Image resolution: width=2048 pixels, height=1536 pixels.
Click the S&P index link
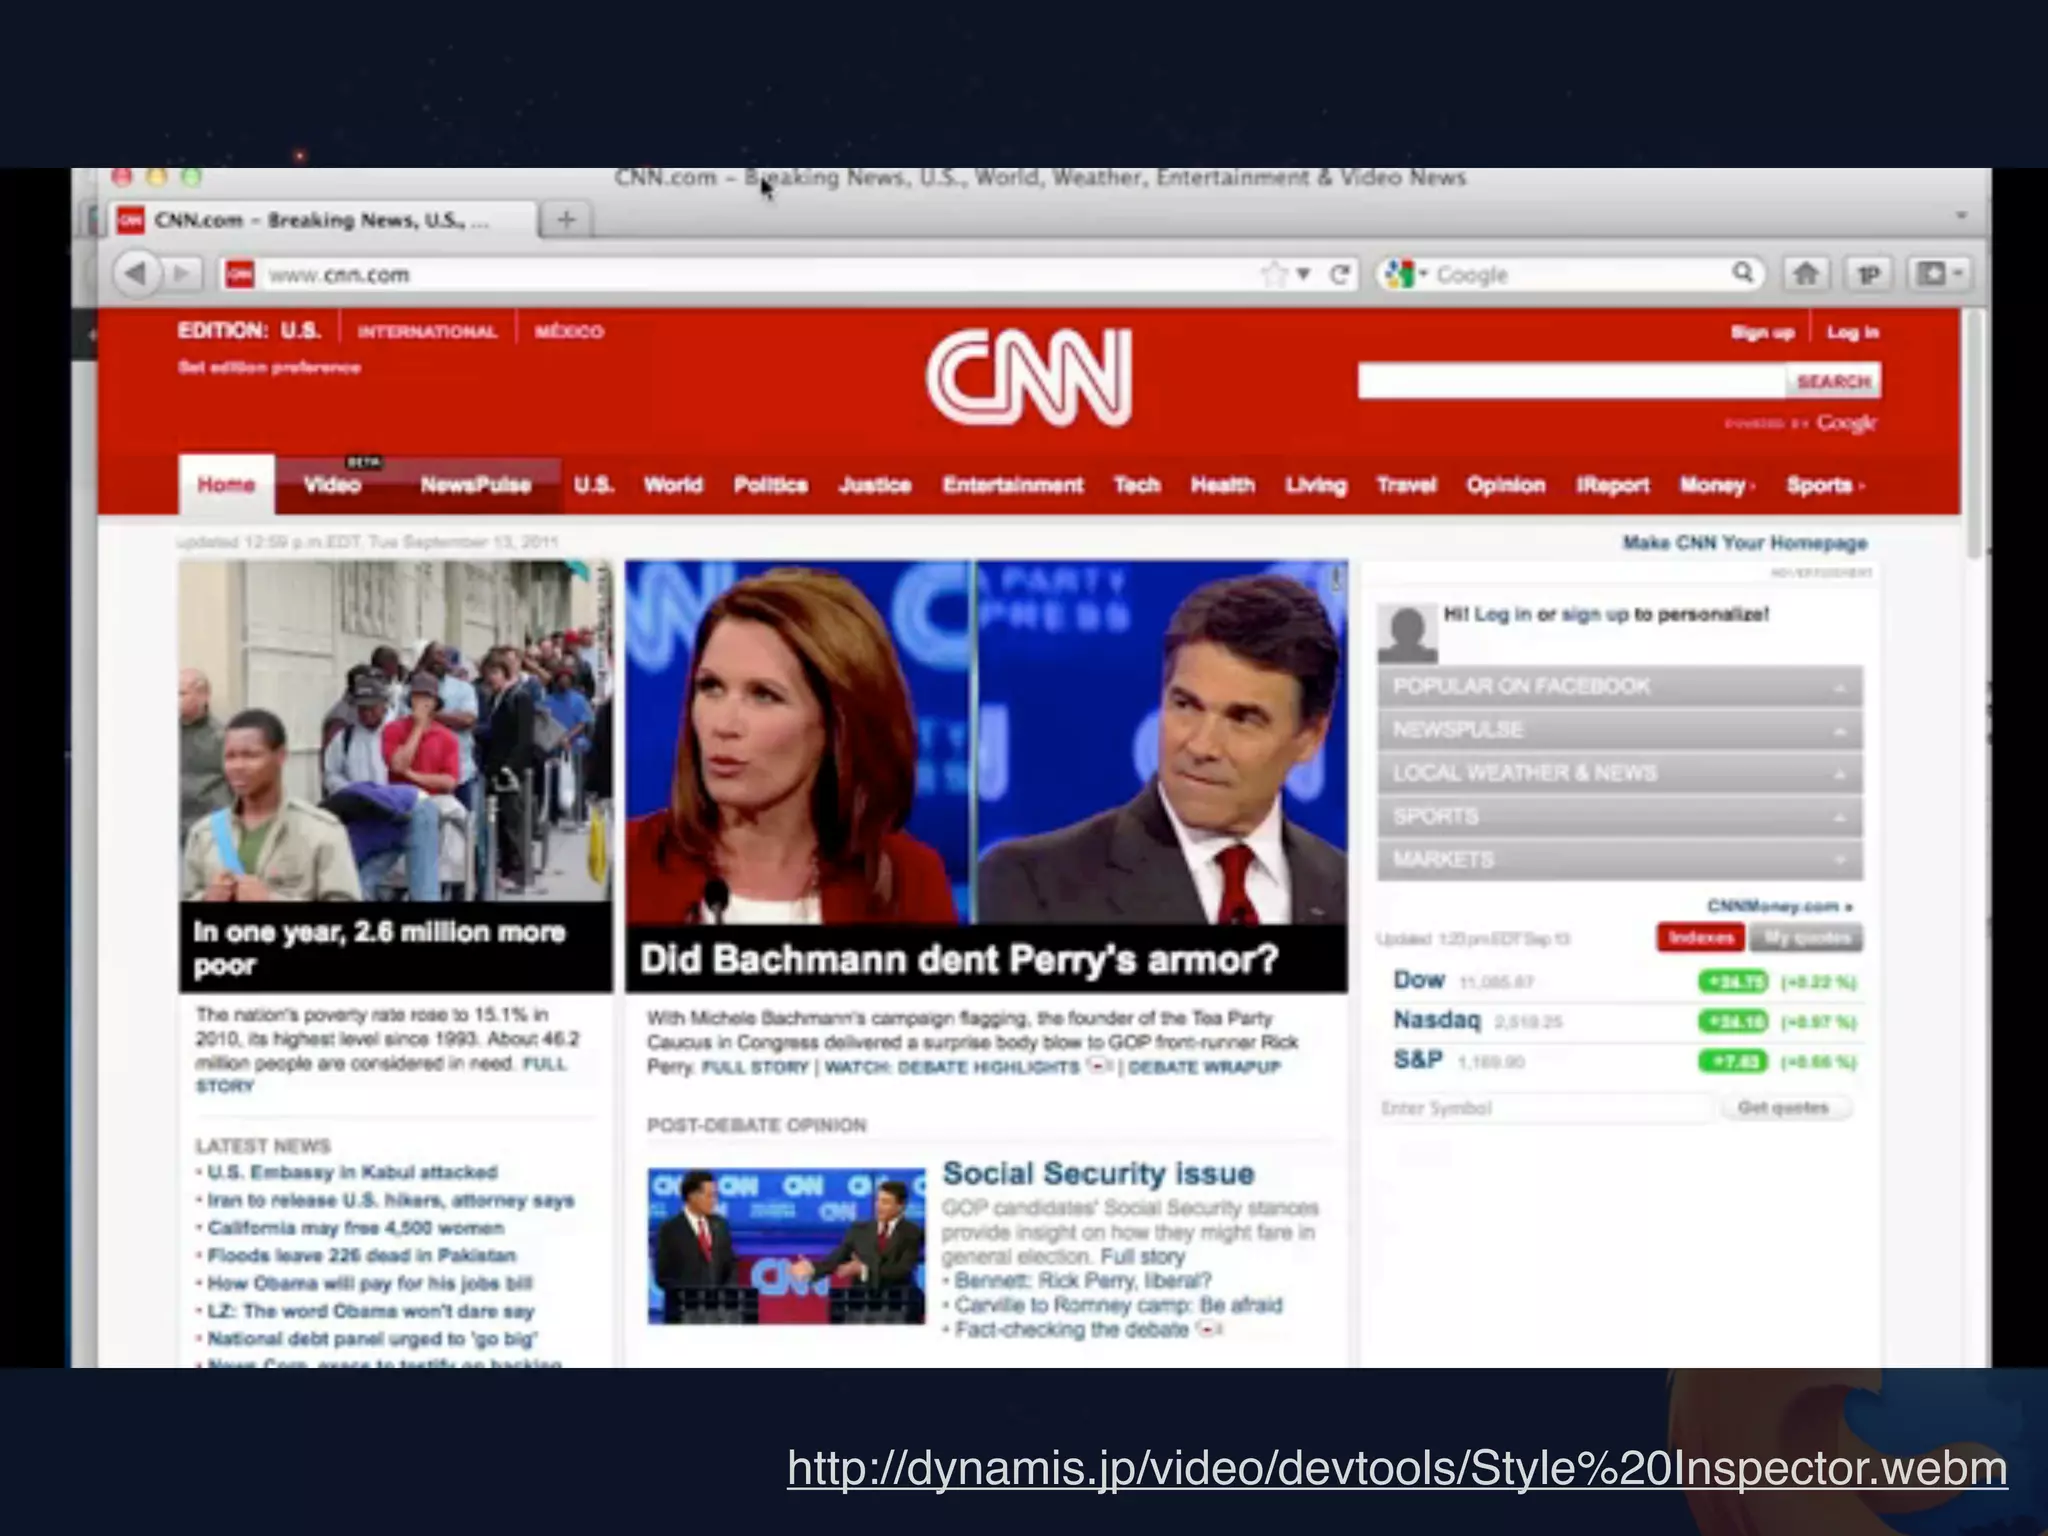coord(1418,1060)
